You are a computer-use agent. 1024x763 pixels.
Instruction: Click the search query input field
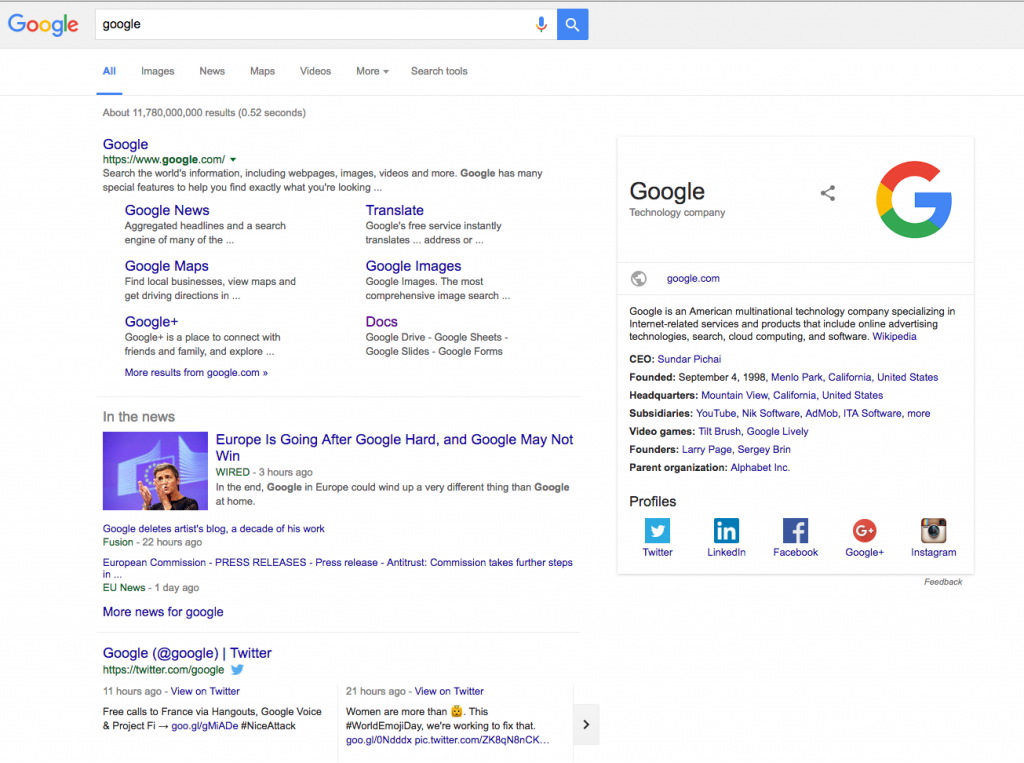click(x=313, y=24)
